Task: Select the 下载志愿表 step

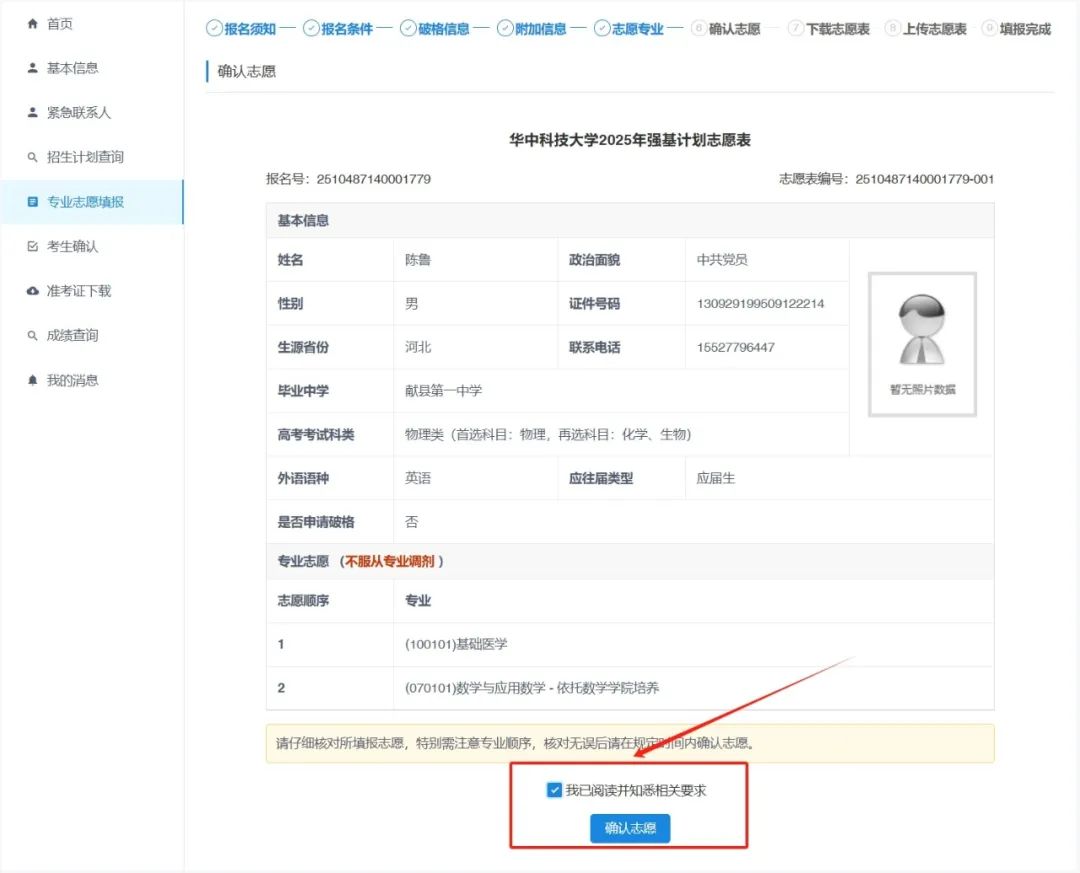Action: [x=830, y=29]
